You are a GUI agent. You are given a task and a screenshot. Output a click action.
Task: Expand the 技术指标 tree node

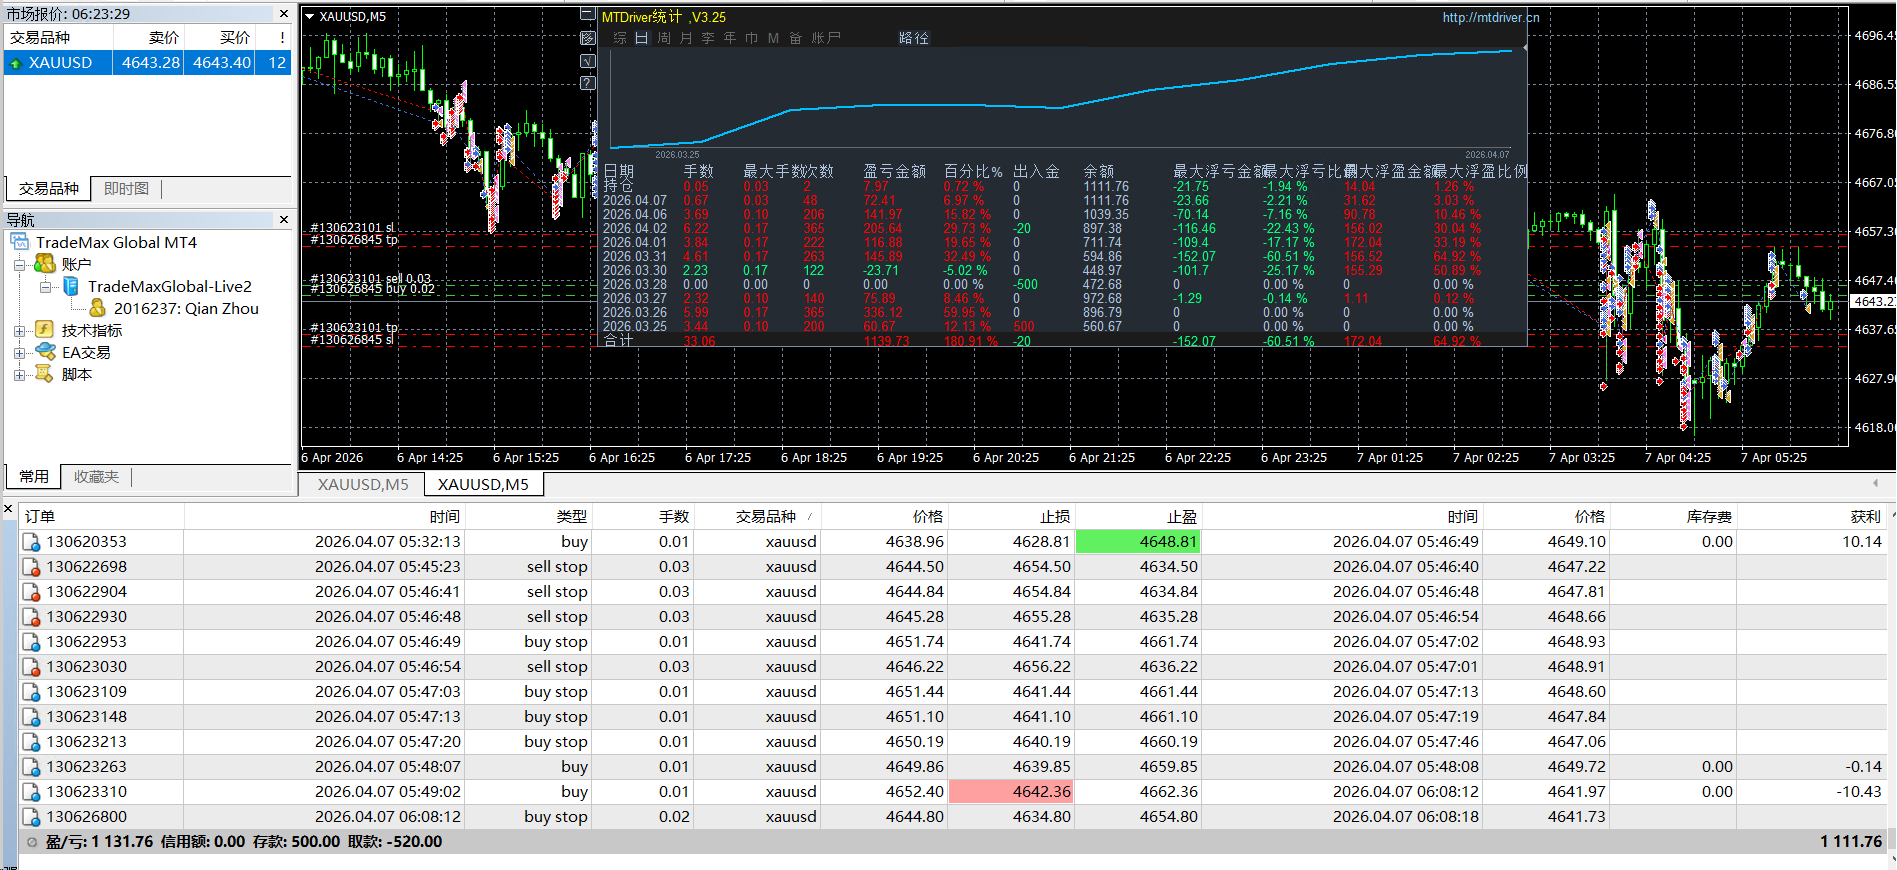click(19, 331)
